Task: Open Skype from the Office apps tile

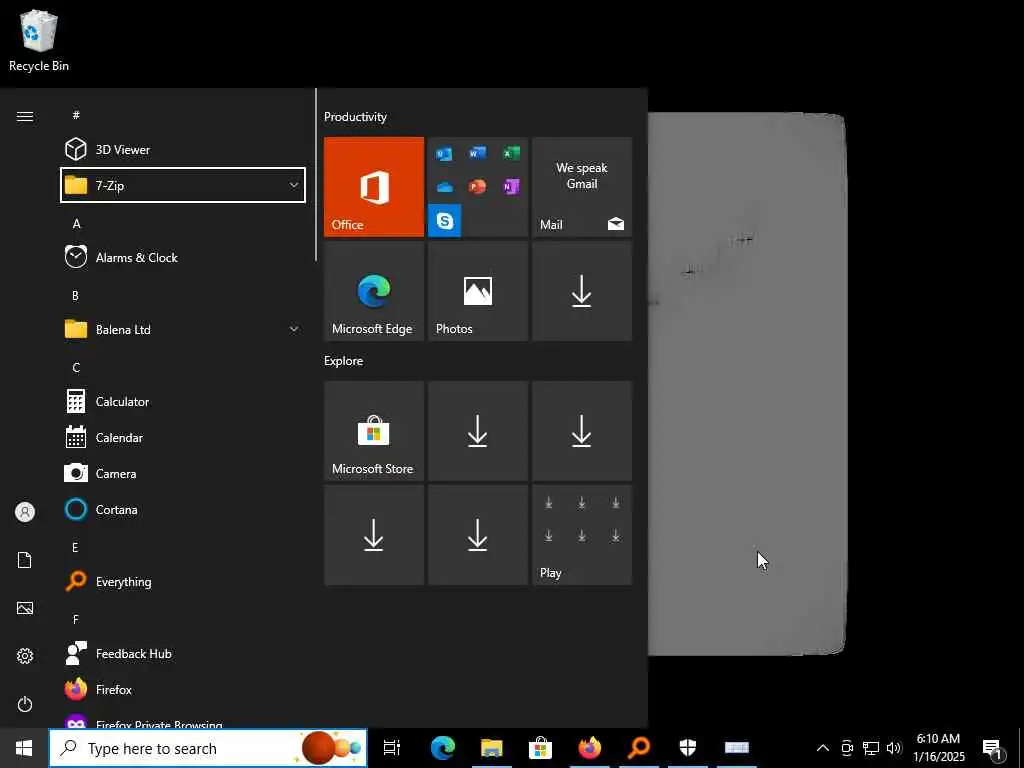Action: 445,221
